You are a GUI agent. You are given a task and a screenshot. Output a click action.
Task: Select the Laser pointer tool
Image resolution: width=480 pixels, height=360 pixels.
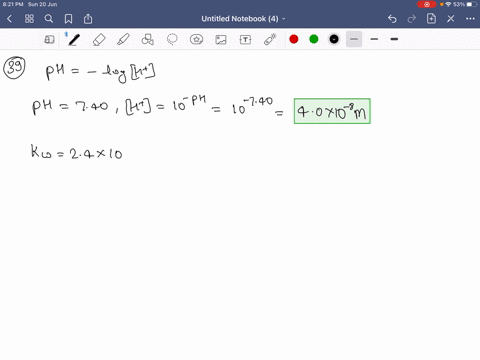(270, 40)
